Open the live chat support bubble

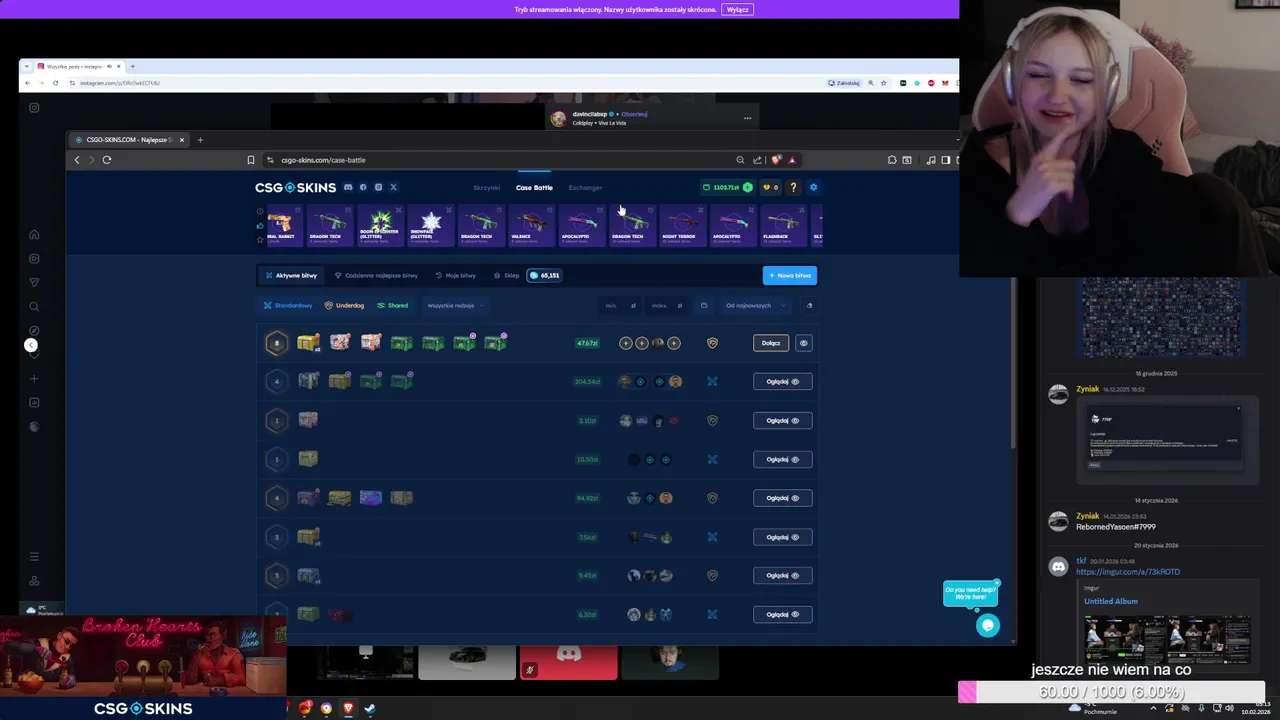tap(988, 625)
